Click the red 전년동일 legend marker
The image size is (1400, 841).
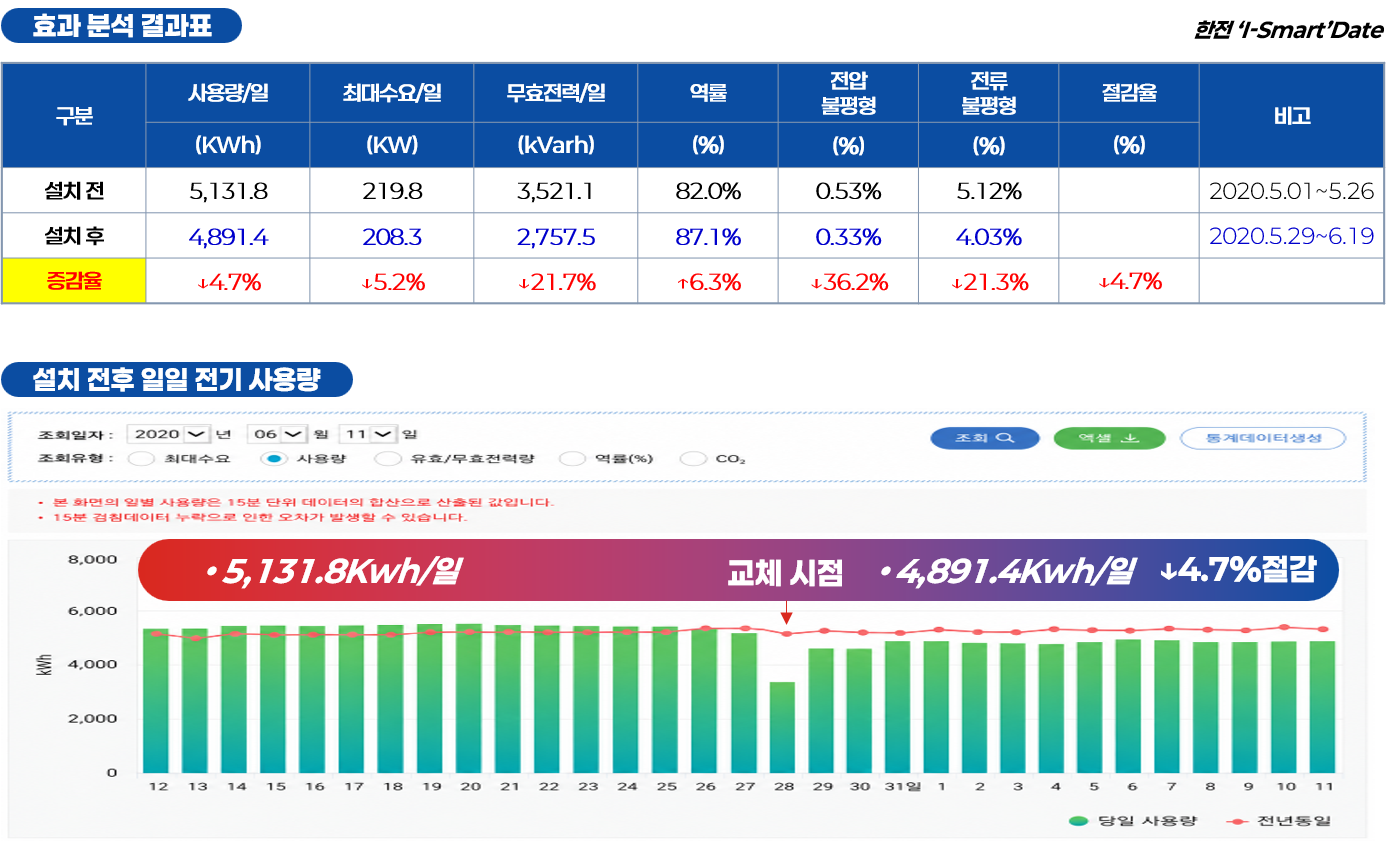point(1237,821)
